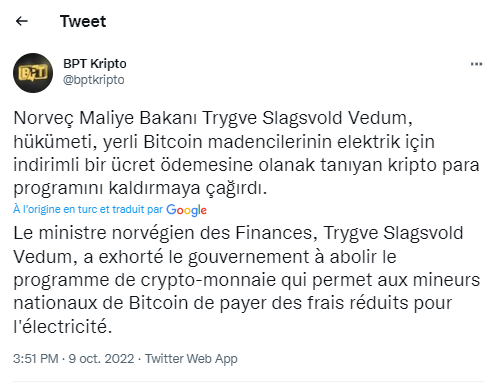Open the three-dot more options menu
The width and height of the screenshot is (498, 388).
476,64
